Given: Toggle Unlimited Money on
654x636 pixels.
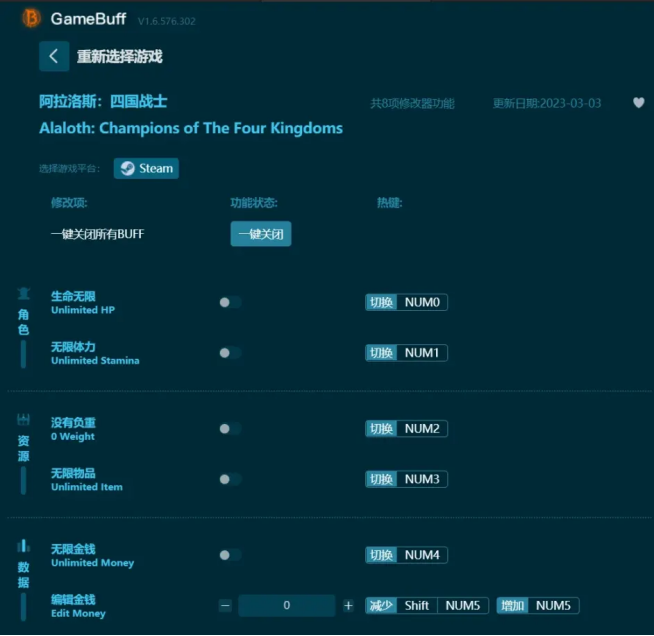Looking at the screenshot, I should pos(230,555).
